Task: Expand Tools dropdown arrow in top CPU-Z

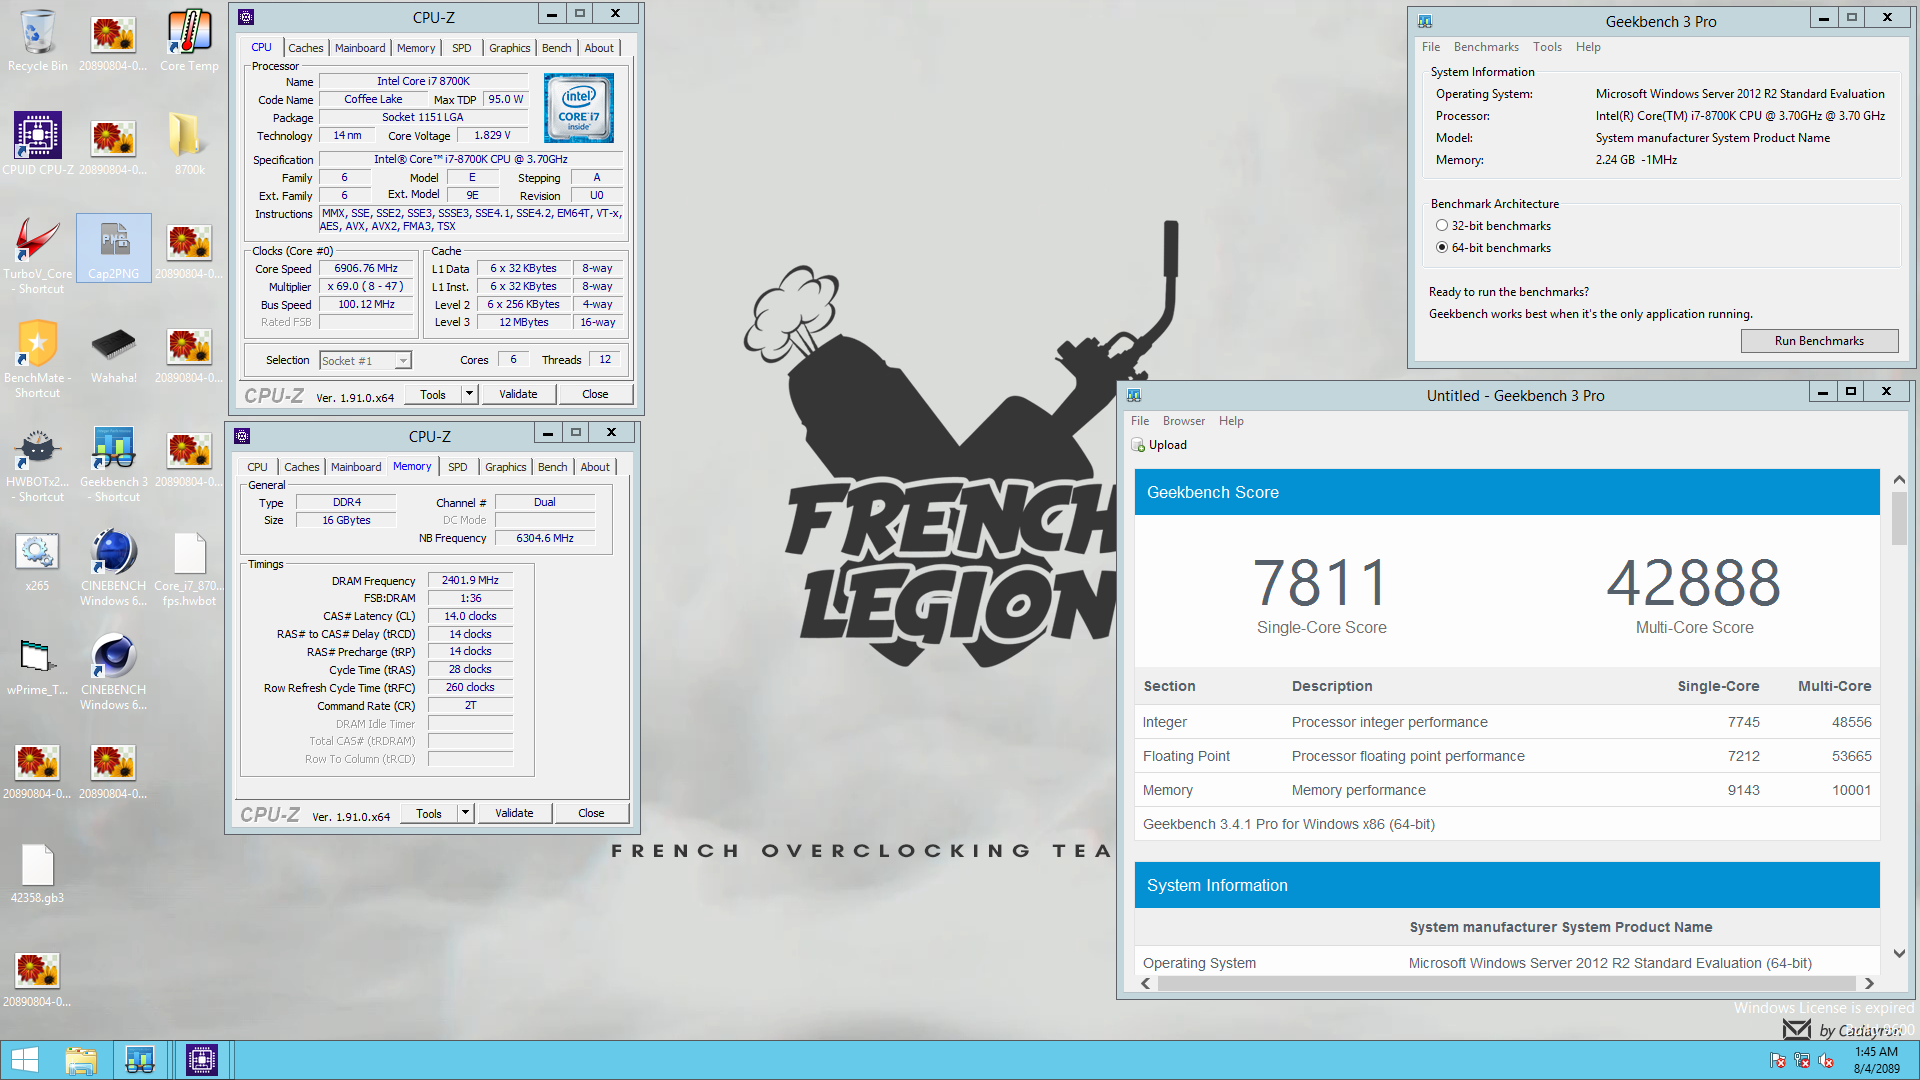Action: [469, 394]
